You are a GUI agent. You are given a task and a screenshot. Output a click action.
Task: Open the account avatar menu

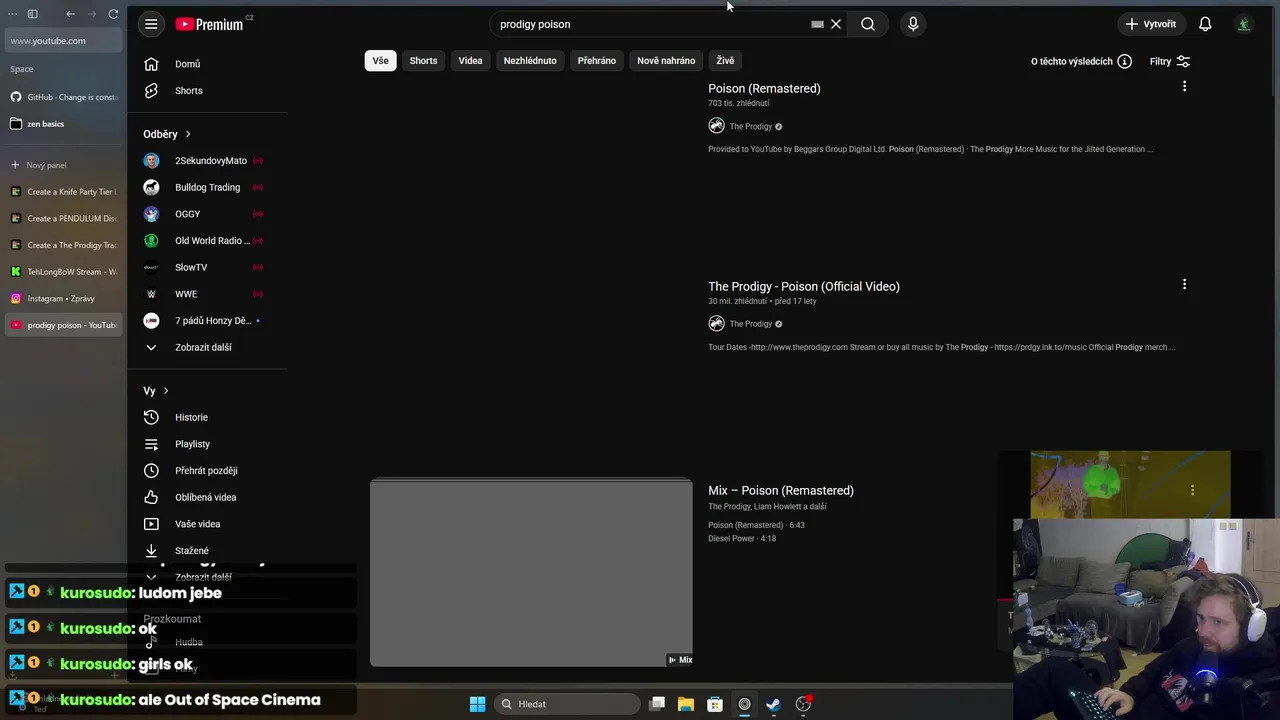point(1244,24)
